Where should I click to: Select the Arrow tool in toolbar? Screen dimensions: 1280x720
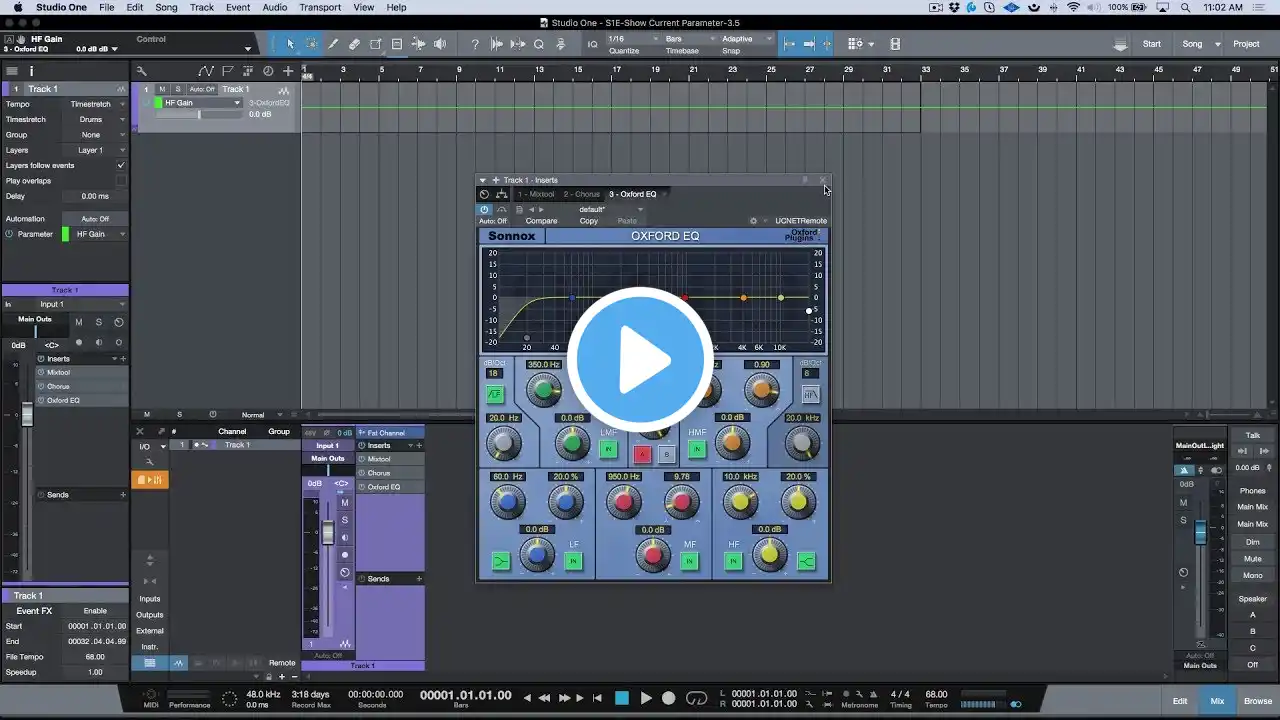coord(291,44)
